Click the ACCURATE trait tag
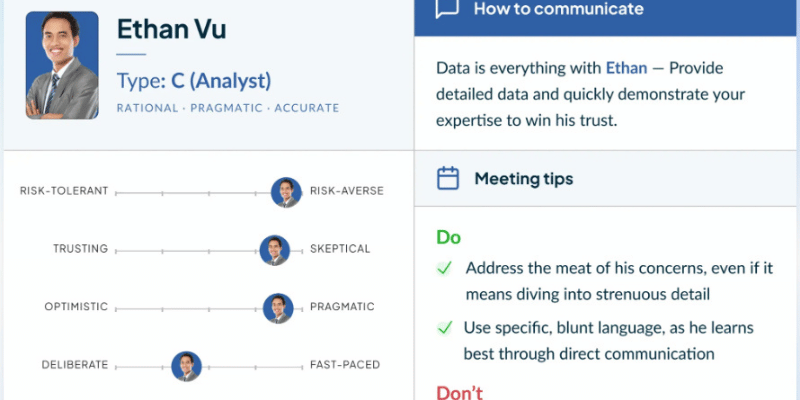Image resolution: width=800 pixels, height=400 pixels. [307, 108]
